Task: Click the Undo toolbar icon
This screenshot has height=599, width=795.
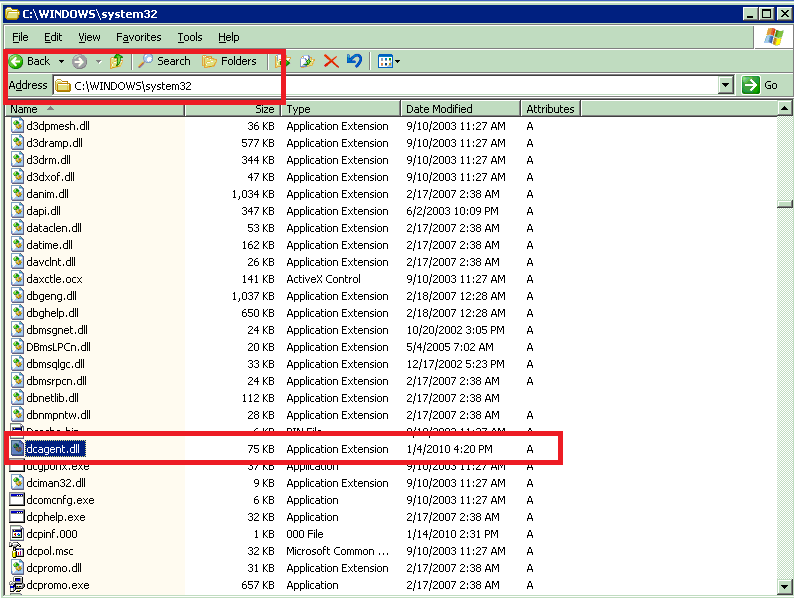Action: (x=354, y=61)
